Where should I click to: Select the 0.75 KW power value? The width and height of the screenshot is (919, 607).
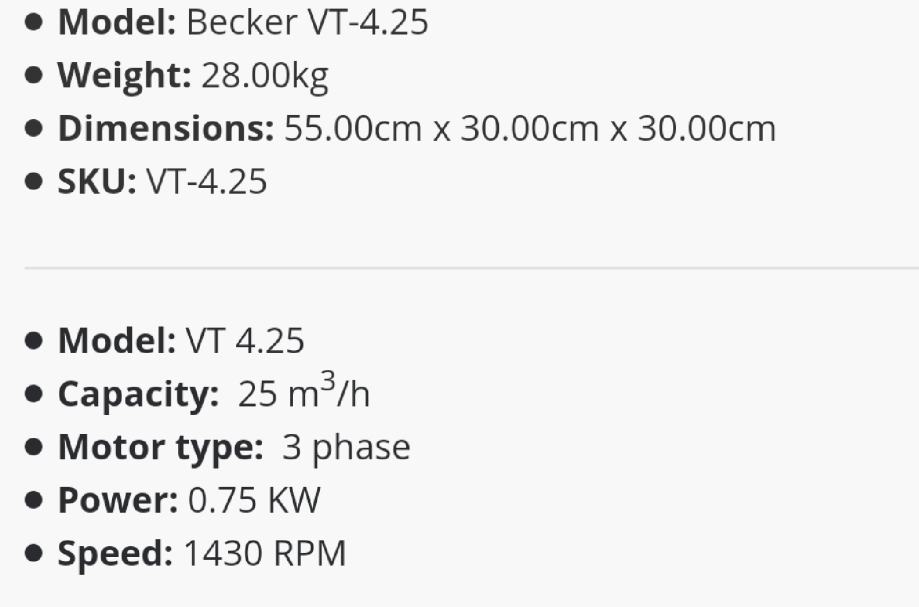tap(254, 500)
